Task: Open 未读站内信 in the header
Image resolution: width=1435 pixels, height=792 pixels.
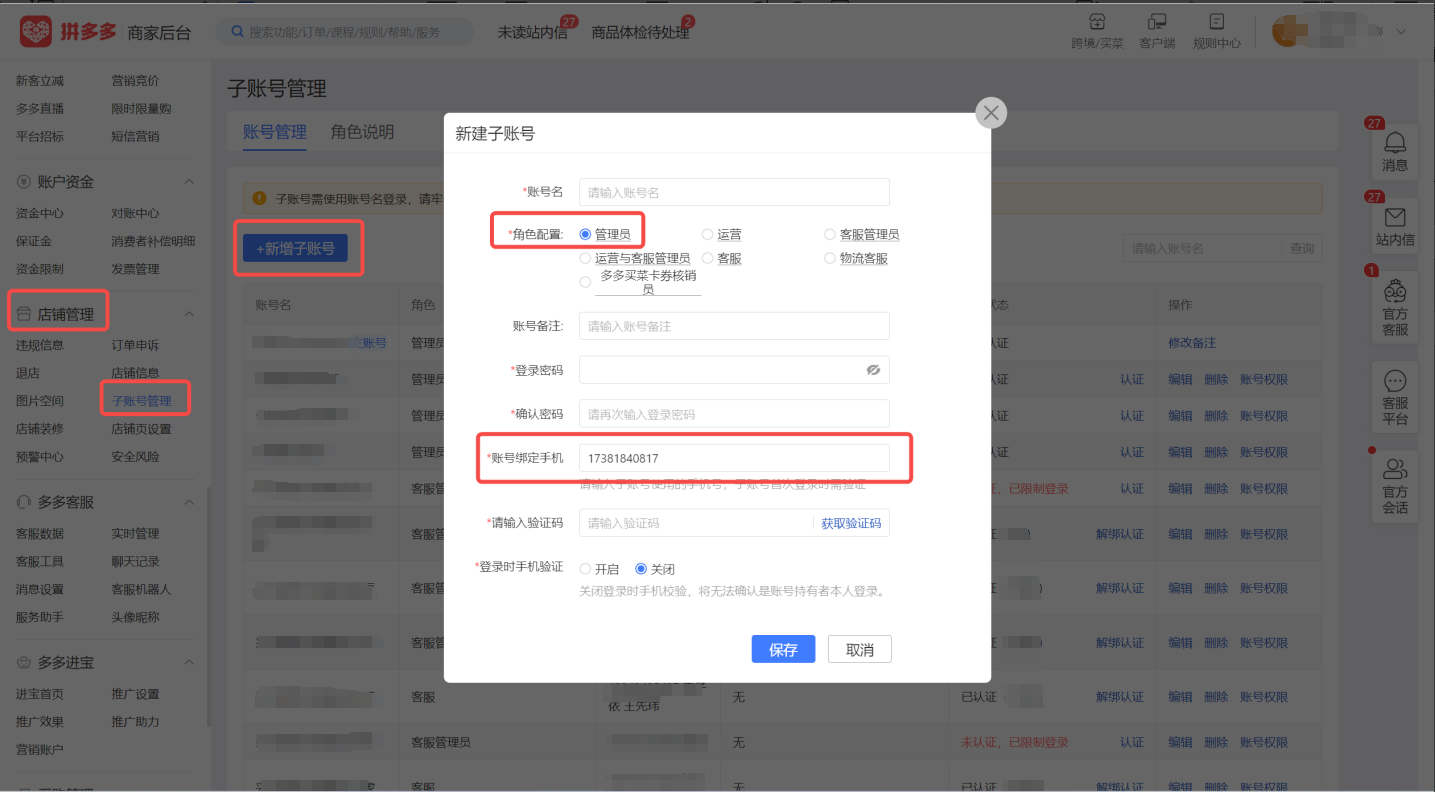Action: click(x=532, y=32)
